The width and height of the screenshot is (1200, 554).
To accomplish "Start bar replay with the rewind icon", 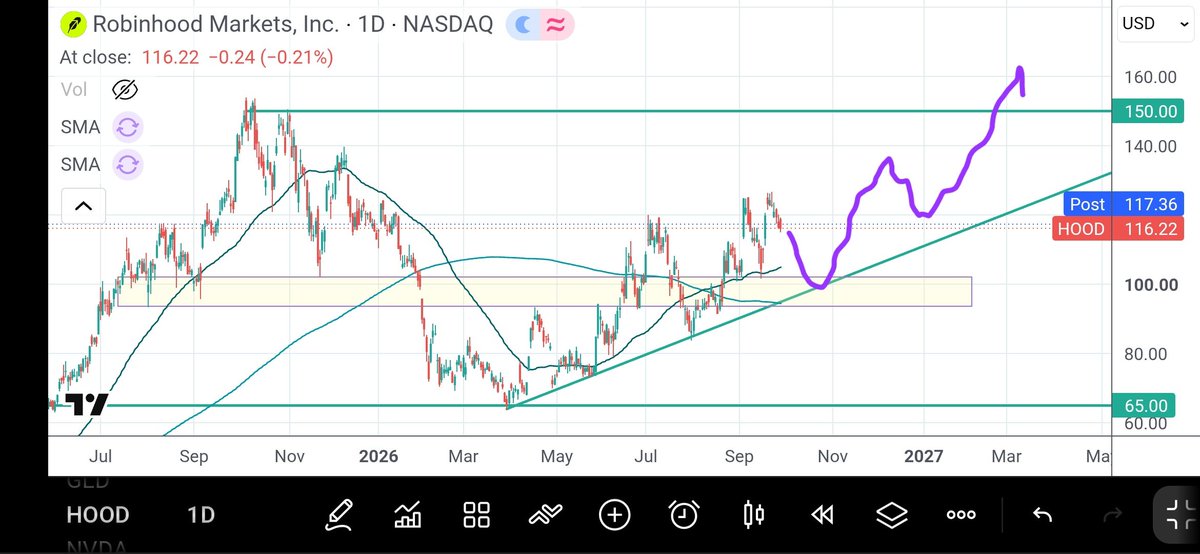I will 822,515.
